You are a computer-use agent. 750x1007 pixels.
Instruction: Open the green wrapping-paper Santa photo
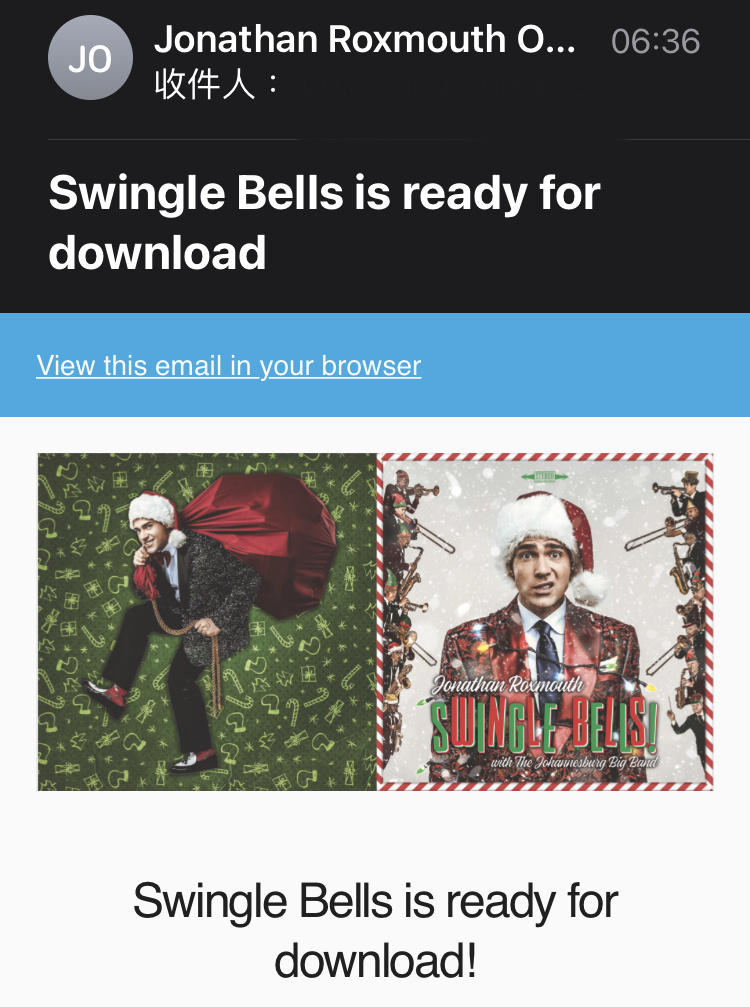[207, 622]
